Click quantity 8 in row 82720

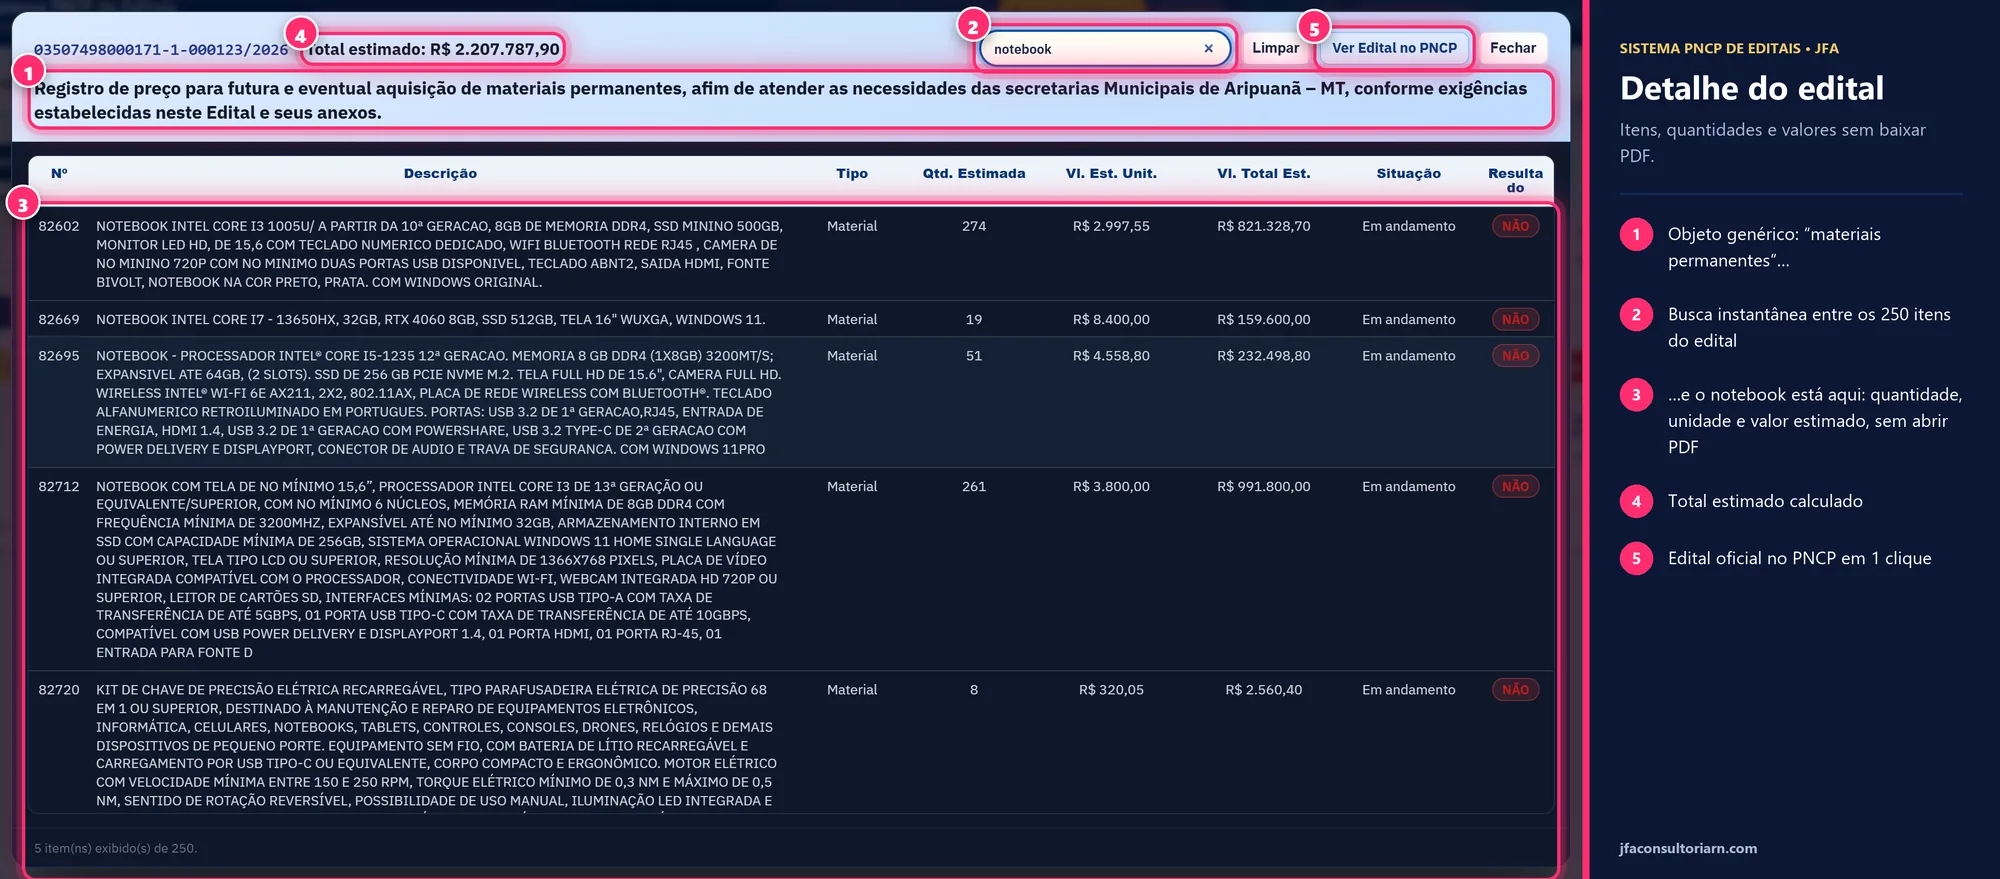tap(974, 689)
